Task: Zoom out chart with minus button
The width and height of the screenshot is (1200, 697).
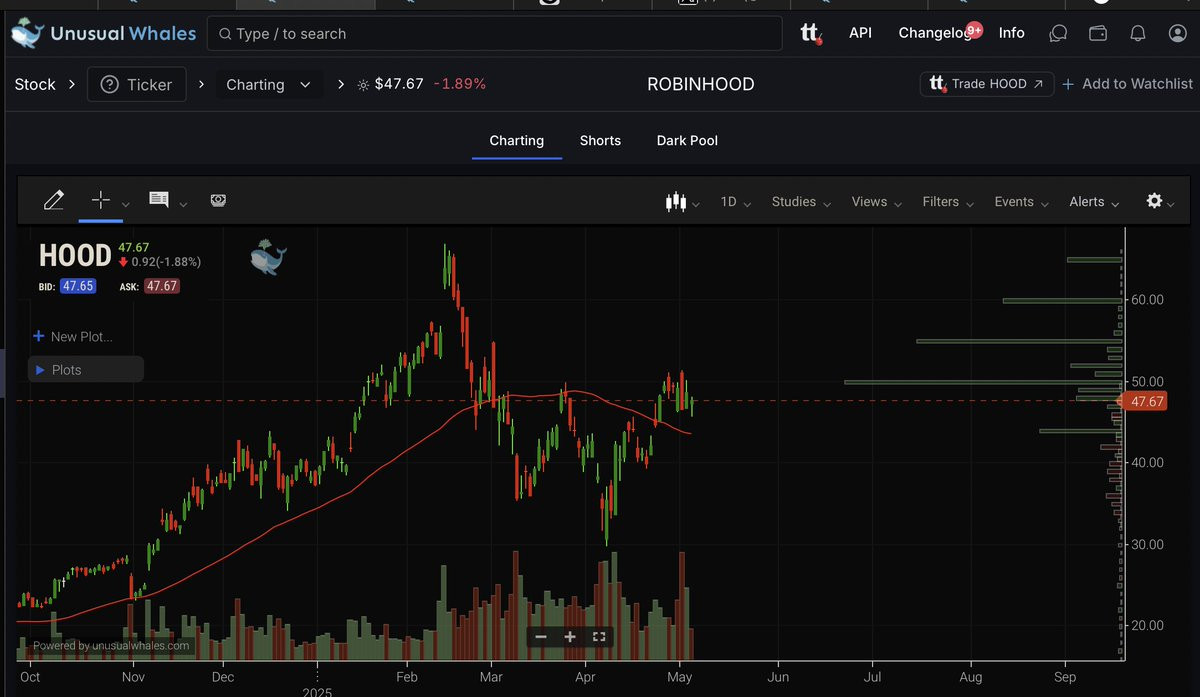Action: tap(541, 637)
